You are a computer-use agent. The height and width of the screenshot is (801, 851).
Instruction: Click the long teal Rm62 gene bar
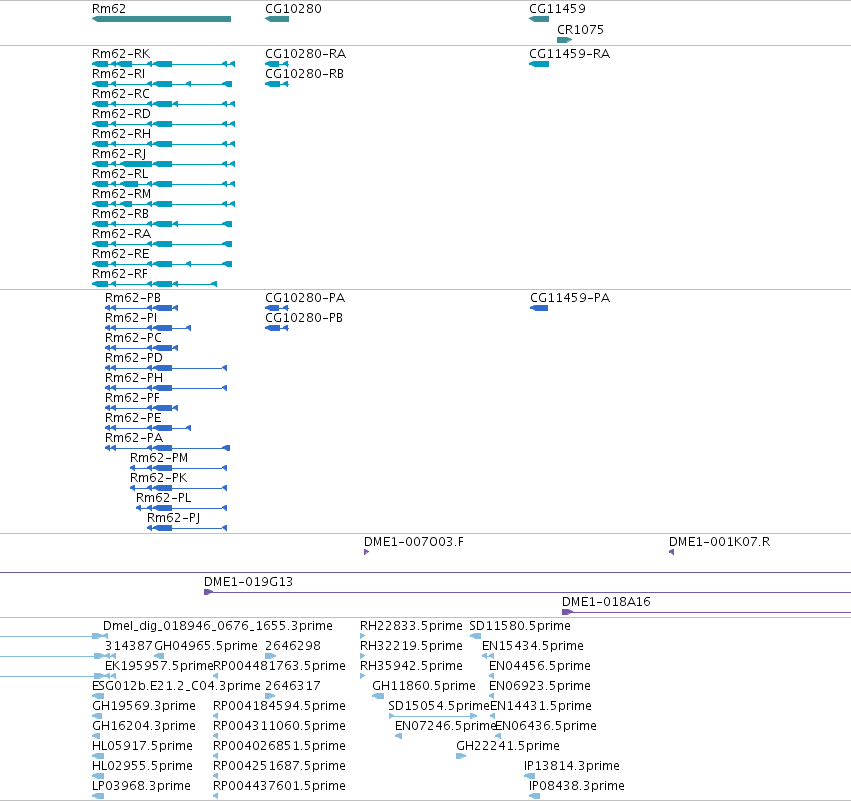pos(161,19)
